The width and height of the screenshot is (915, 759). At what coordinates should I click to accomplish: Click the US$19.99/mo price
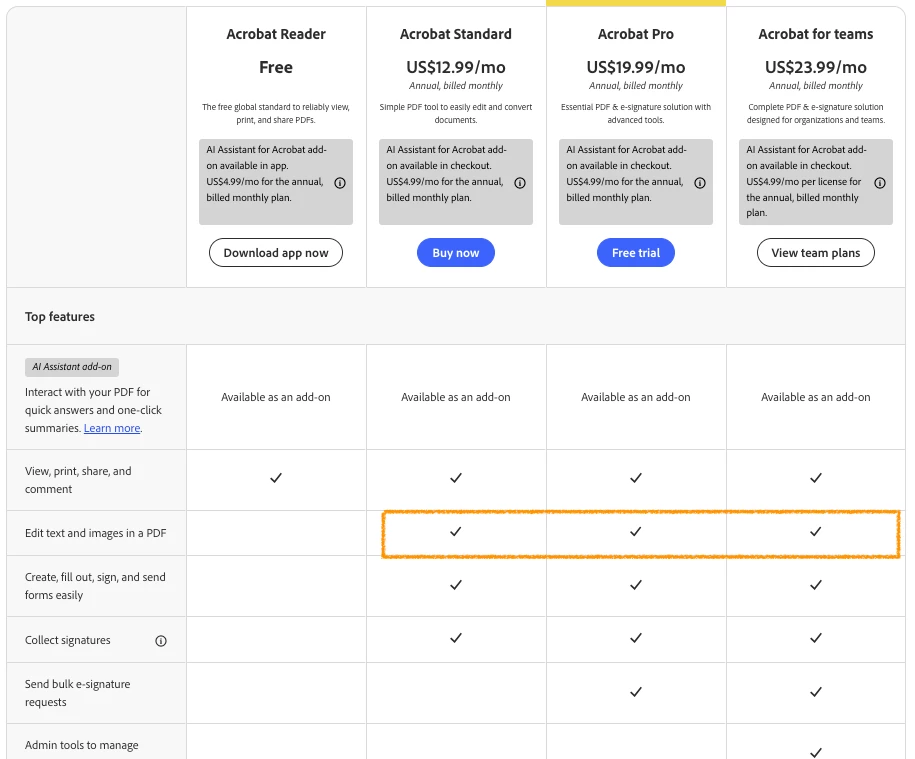635,67
